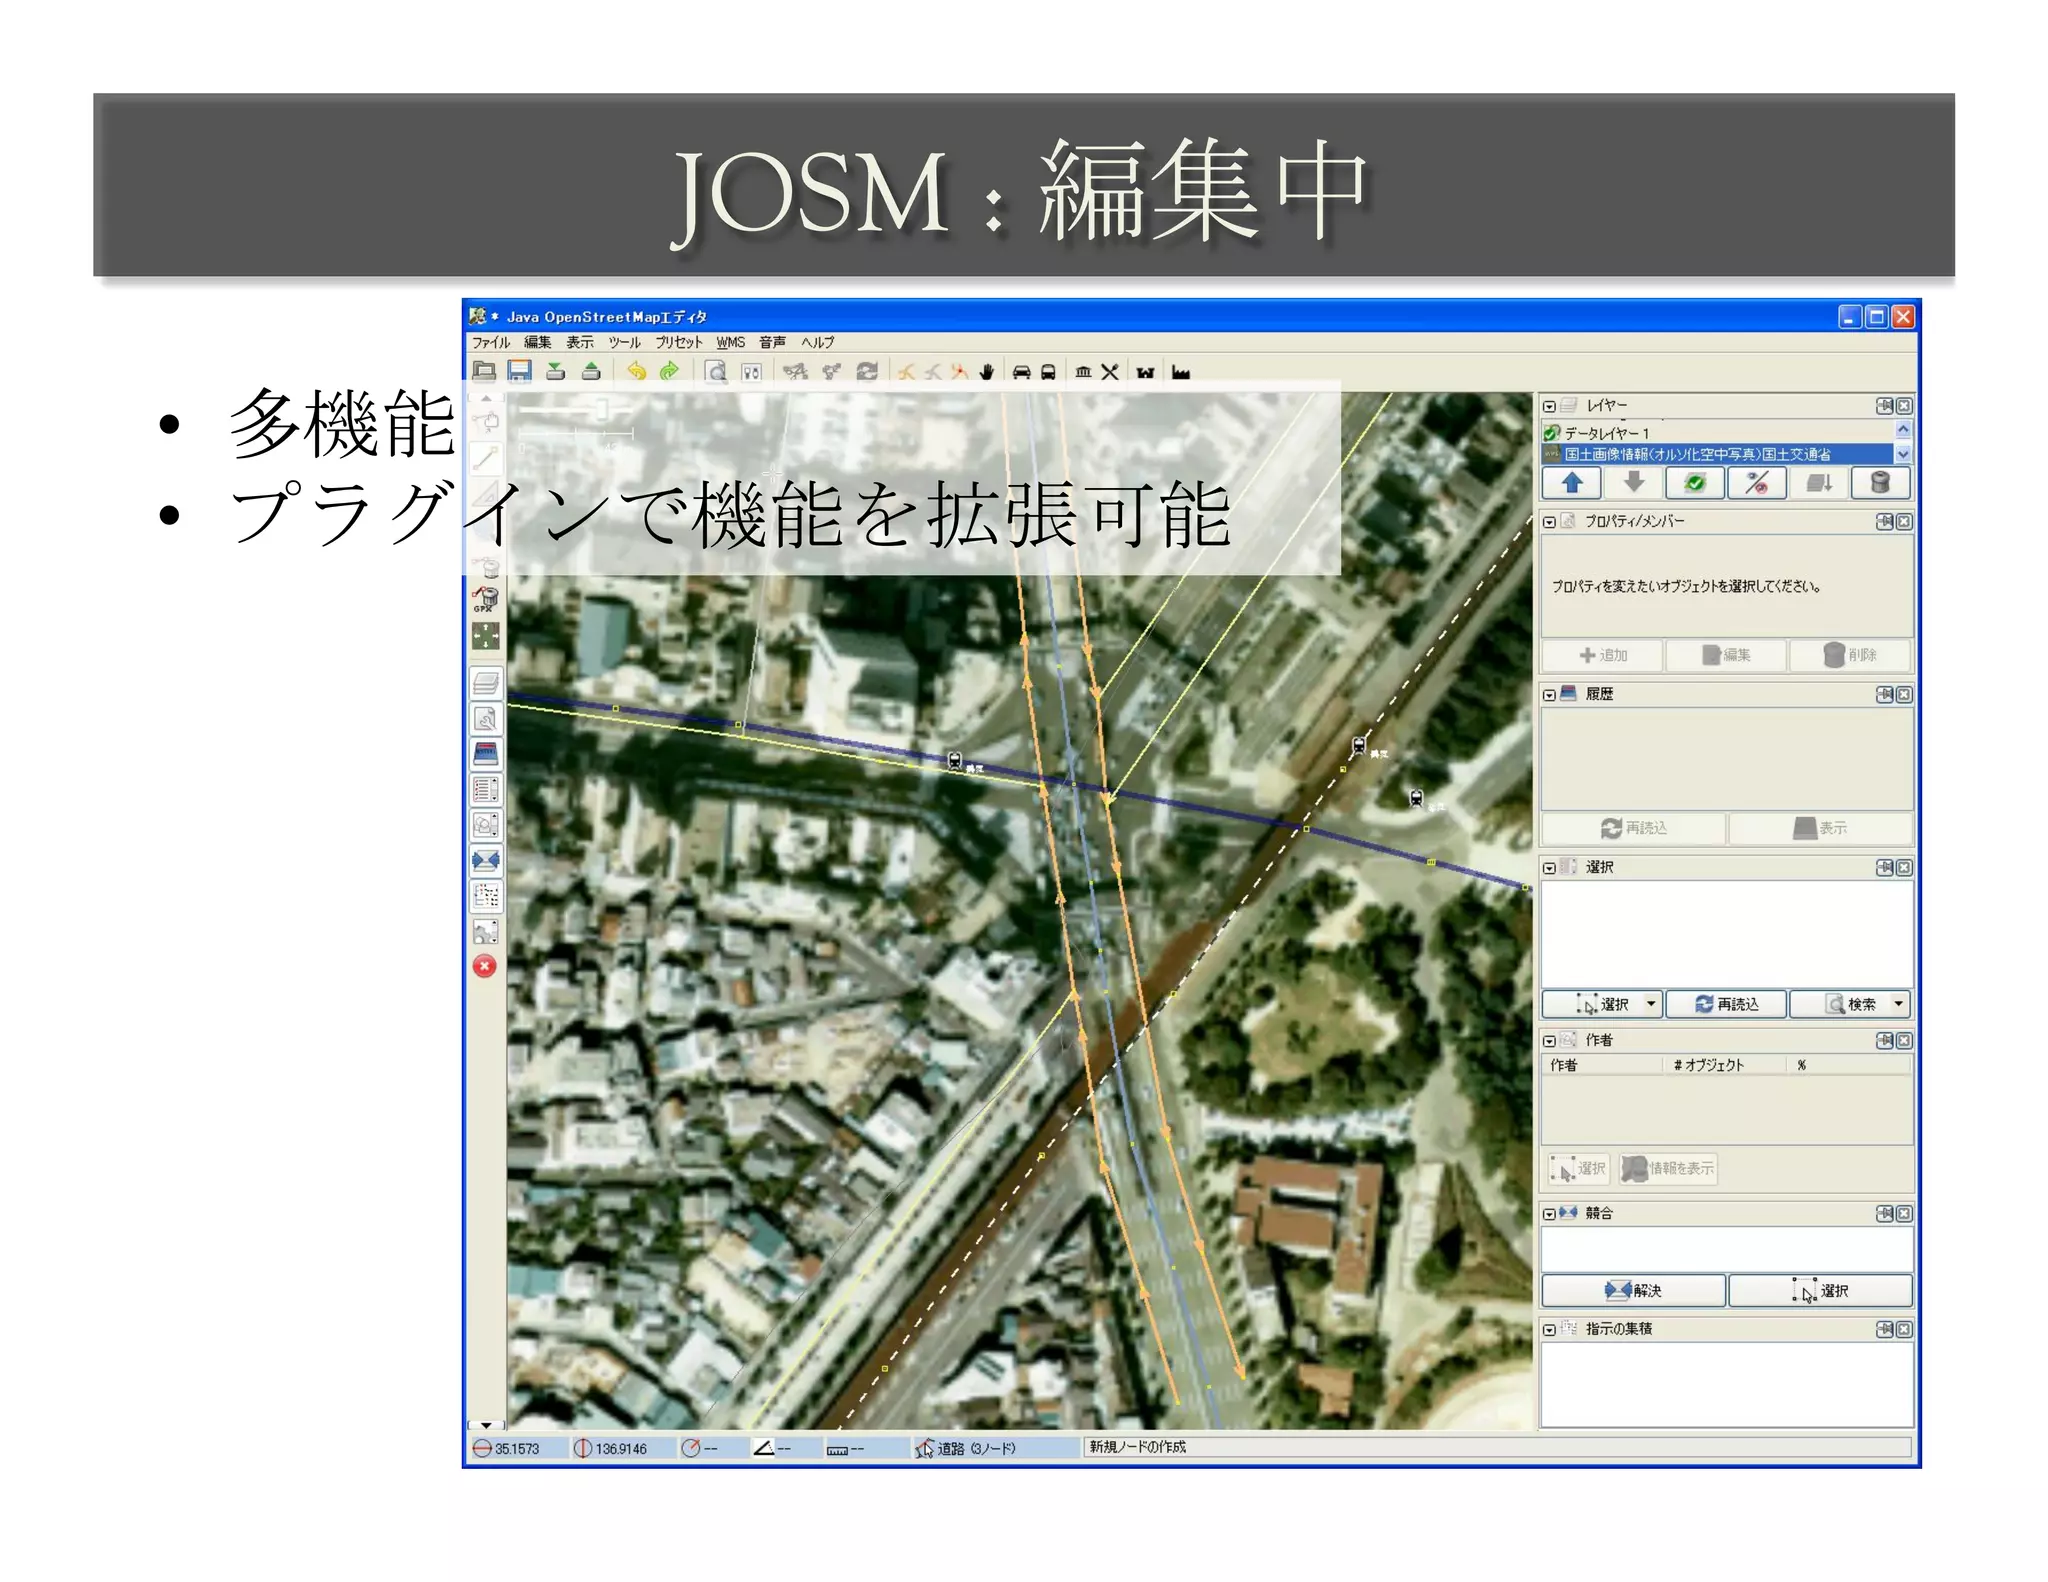This screenshot has height=1582, width=2048.
Task: Select the データレイヤー 1 layer row
Action: click(1718, 433)
